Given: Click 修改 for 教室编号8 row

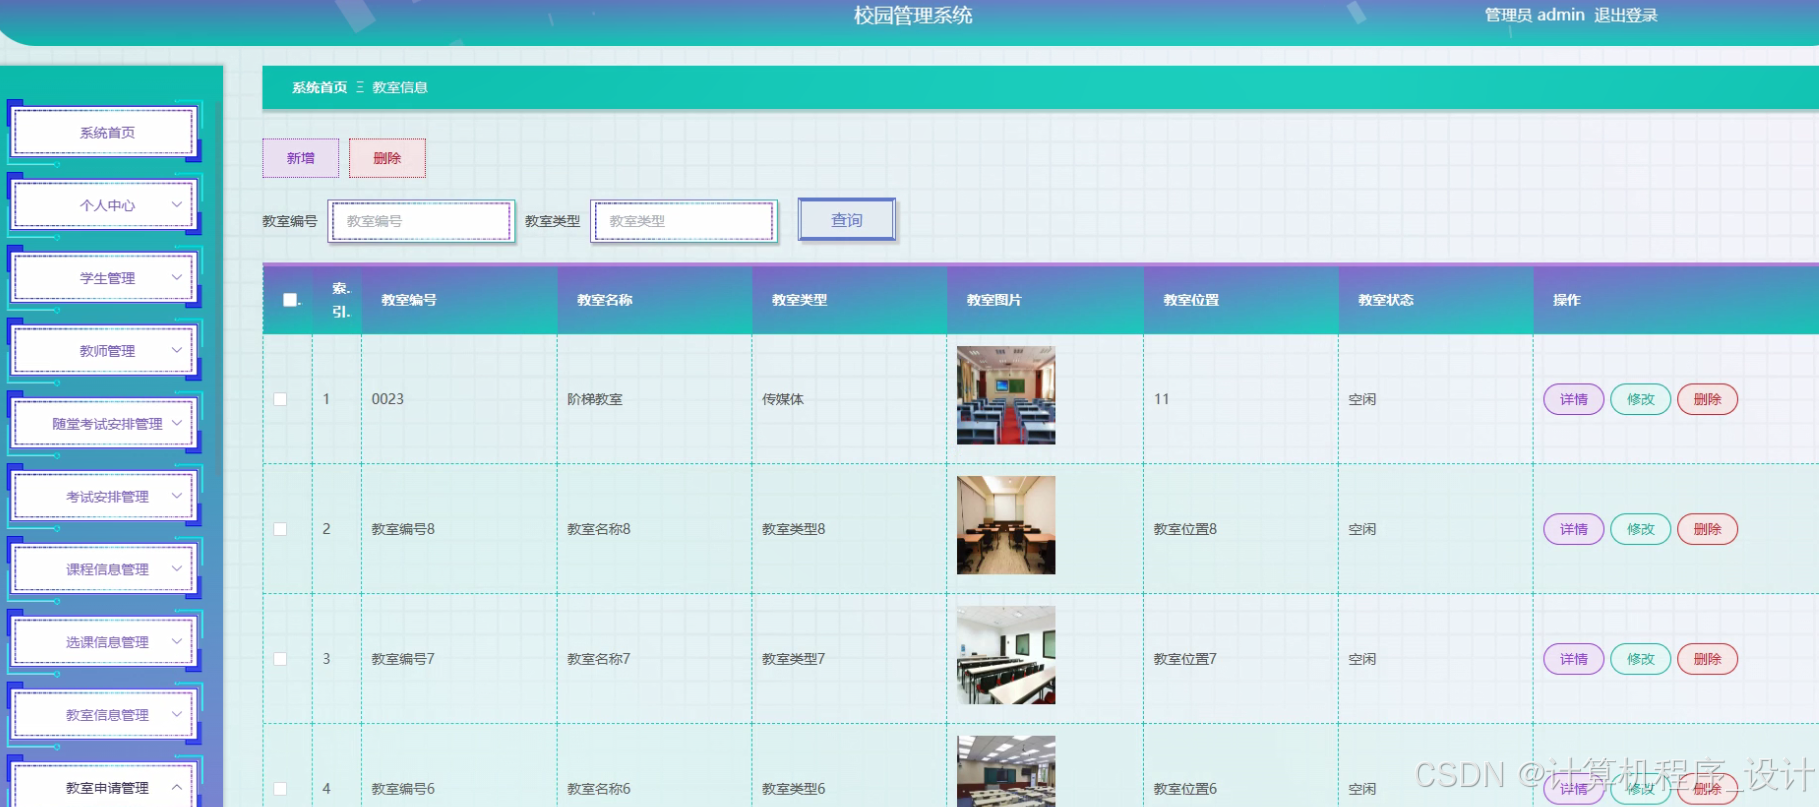Looking at the screenshot, I should point(1641,529).
